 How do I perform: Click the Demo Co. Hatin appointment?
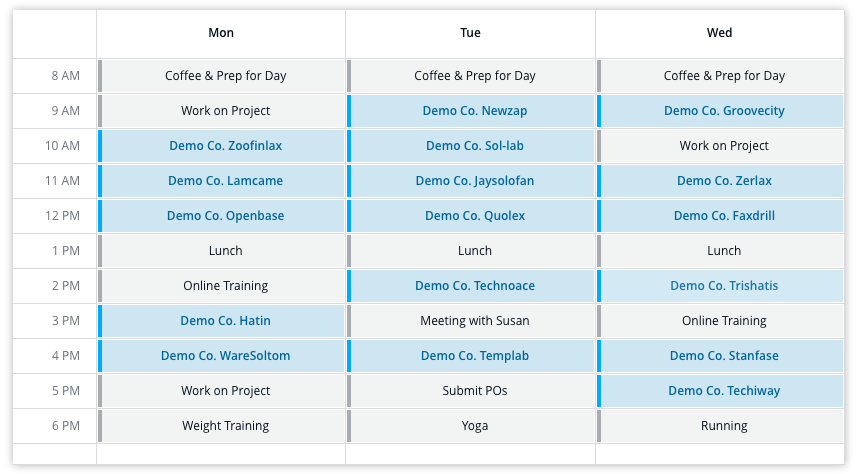tap(225, 321)
